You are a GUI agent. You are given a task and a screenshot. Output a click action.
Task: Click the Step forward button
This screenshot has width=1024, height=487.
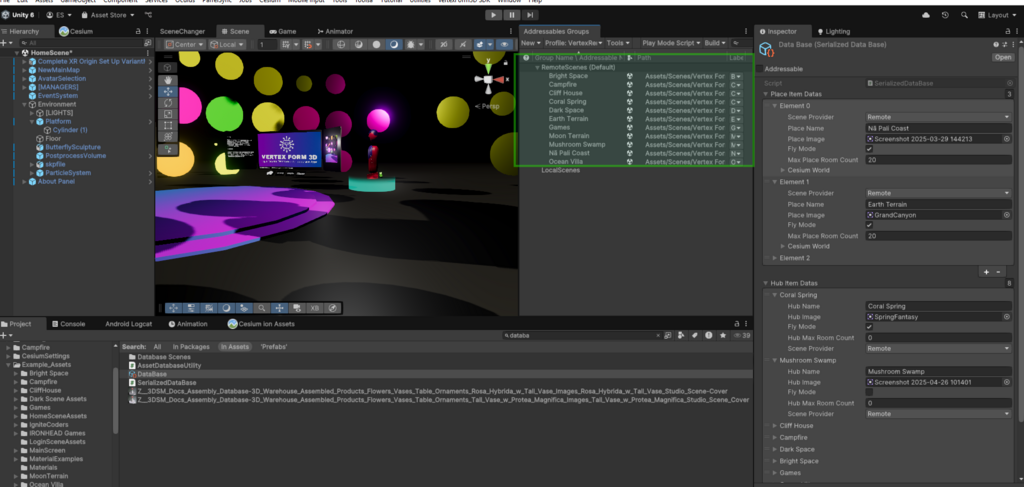531,15
